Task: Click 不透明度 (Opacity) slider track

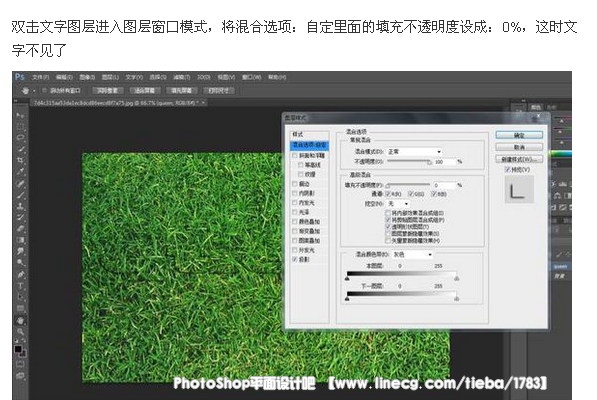Action: point(409,161)
